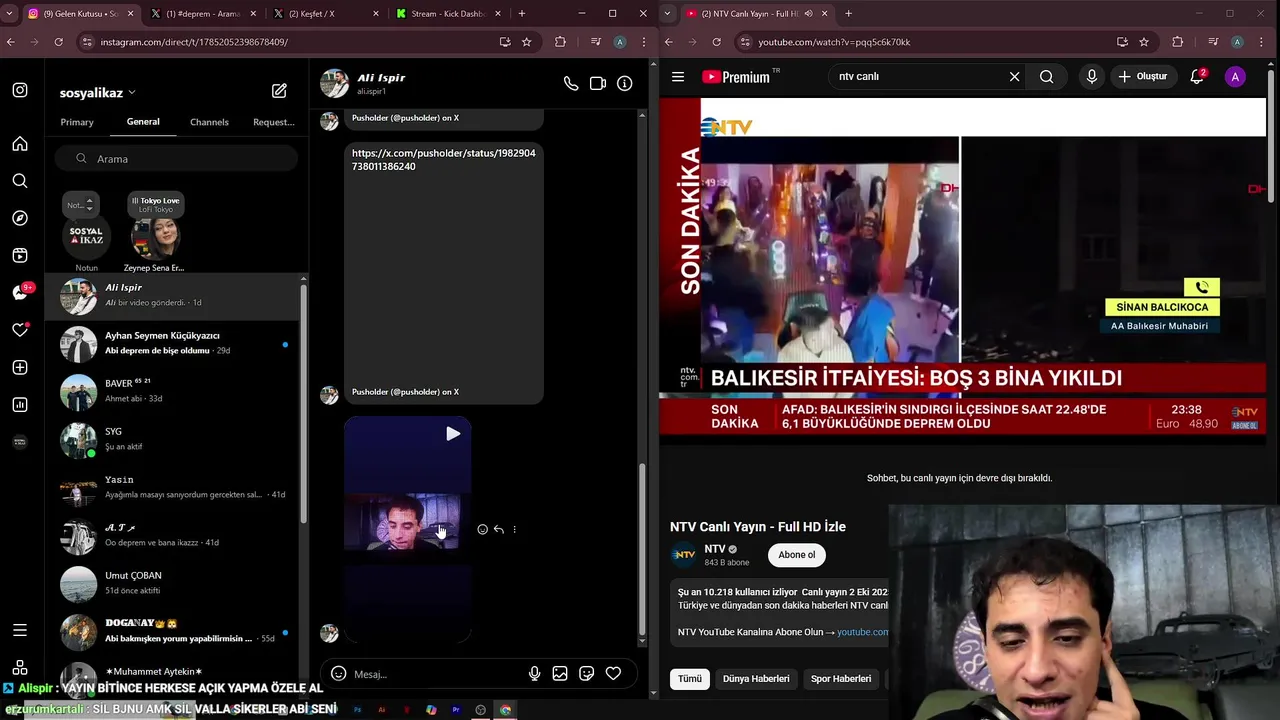This screenshot has width=1280, height=720.
Task: Open the NTV channel name link
Action: pos(715,549)
